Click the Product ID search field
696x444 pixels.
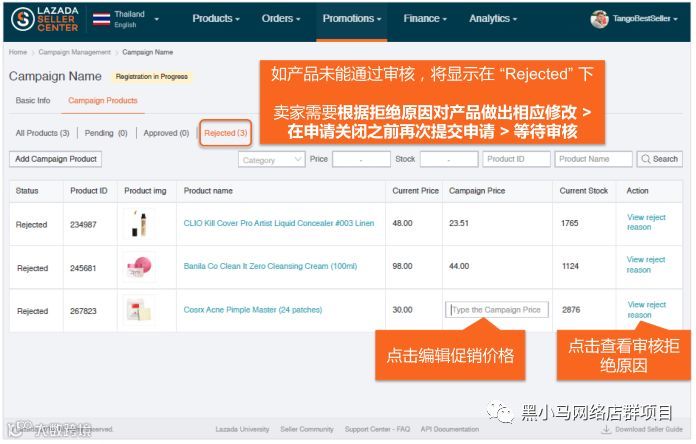516,159
